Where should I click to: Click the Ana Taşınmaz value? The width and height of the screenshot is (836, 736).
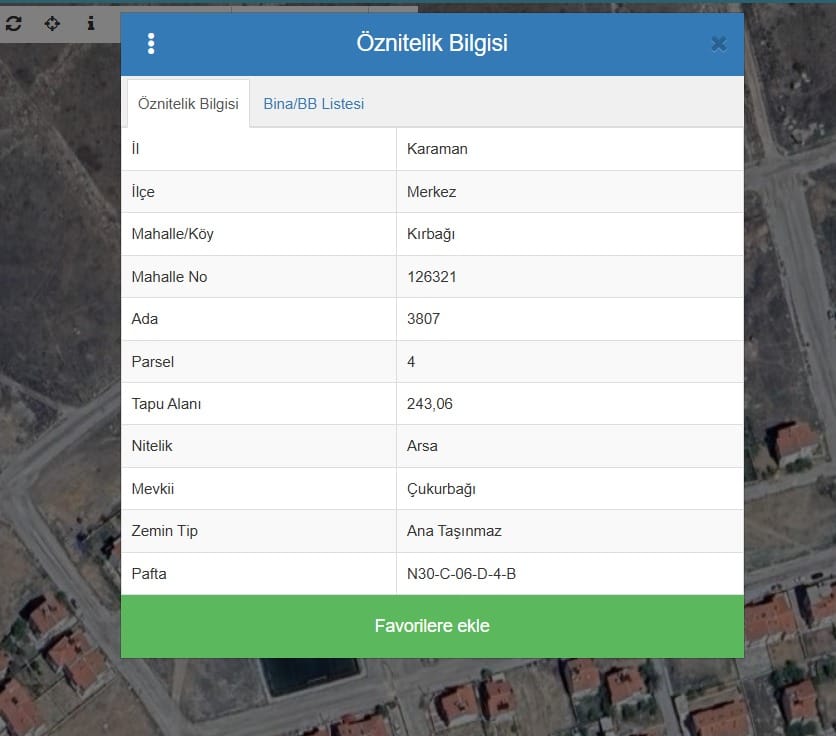click(454, 531)
